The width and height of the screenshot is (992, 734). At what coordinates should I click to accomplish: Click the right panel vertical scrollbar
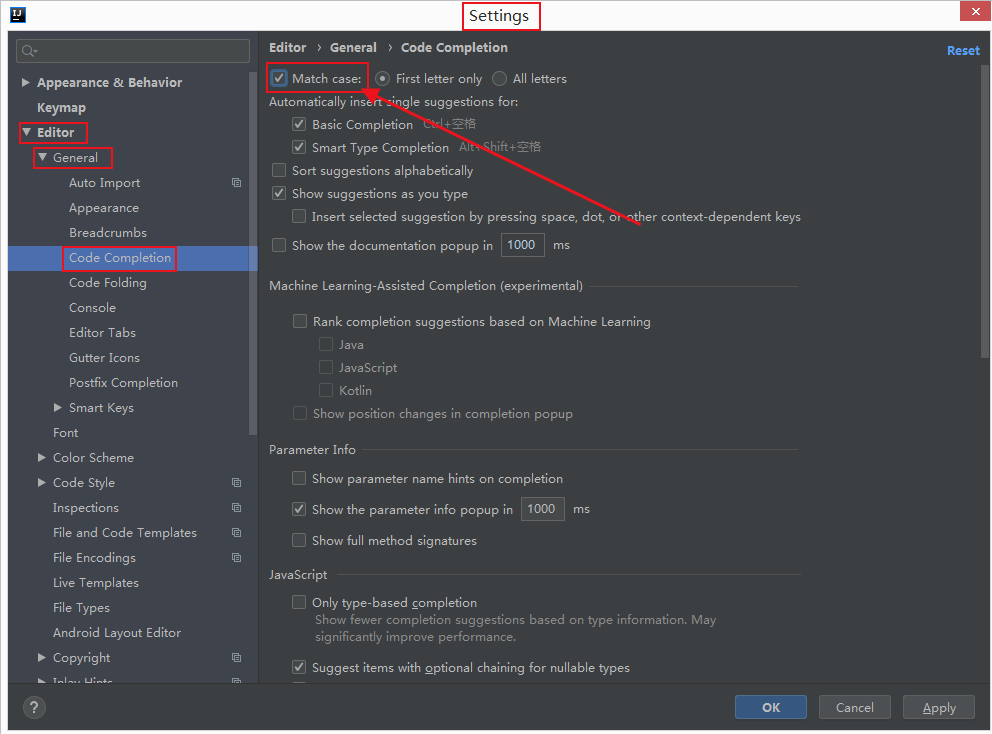click(x=984, y=212)
